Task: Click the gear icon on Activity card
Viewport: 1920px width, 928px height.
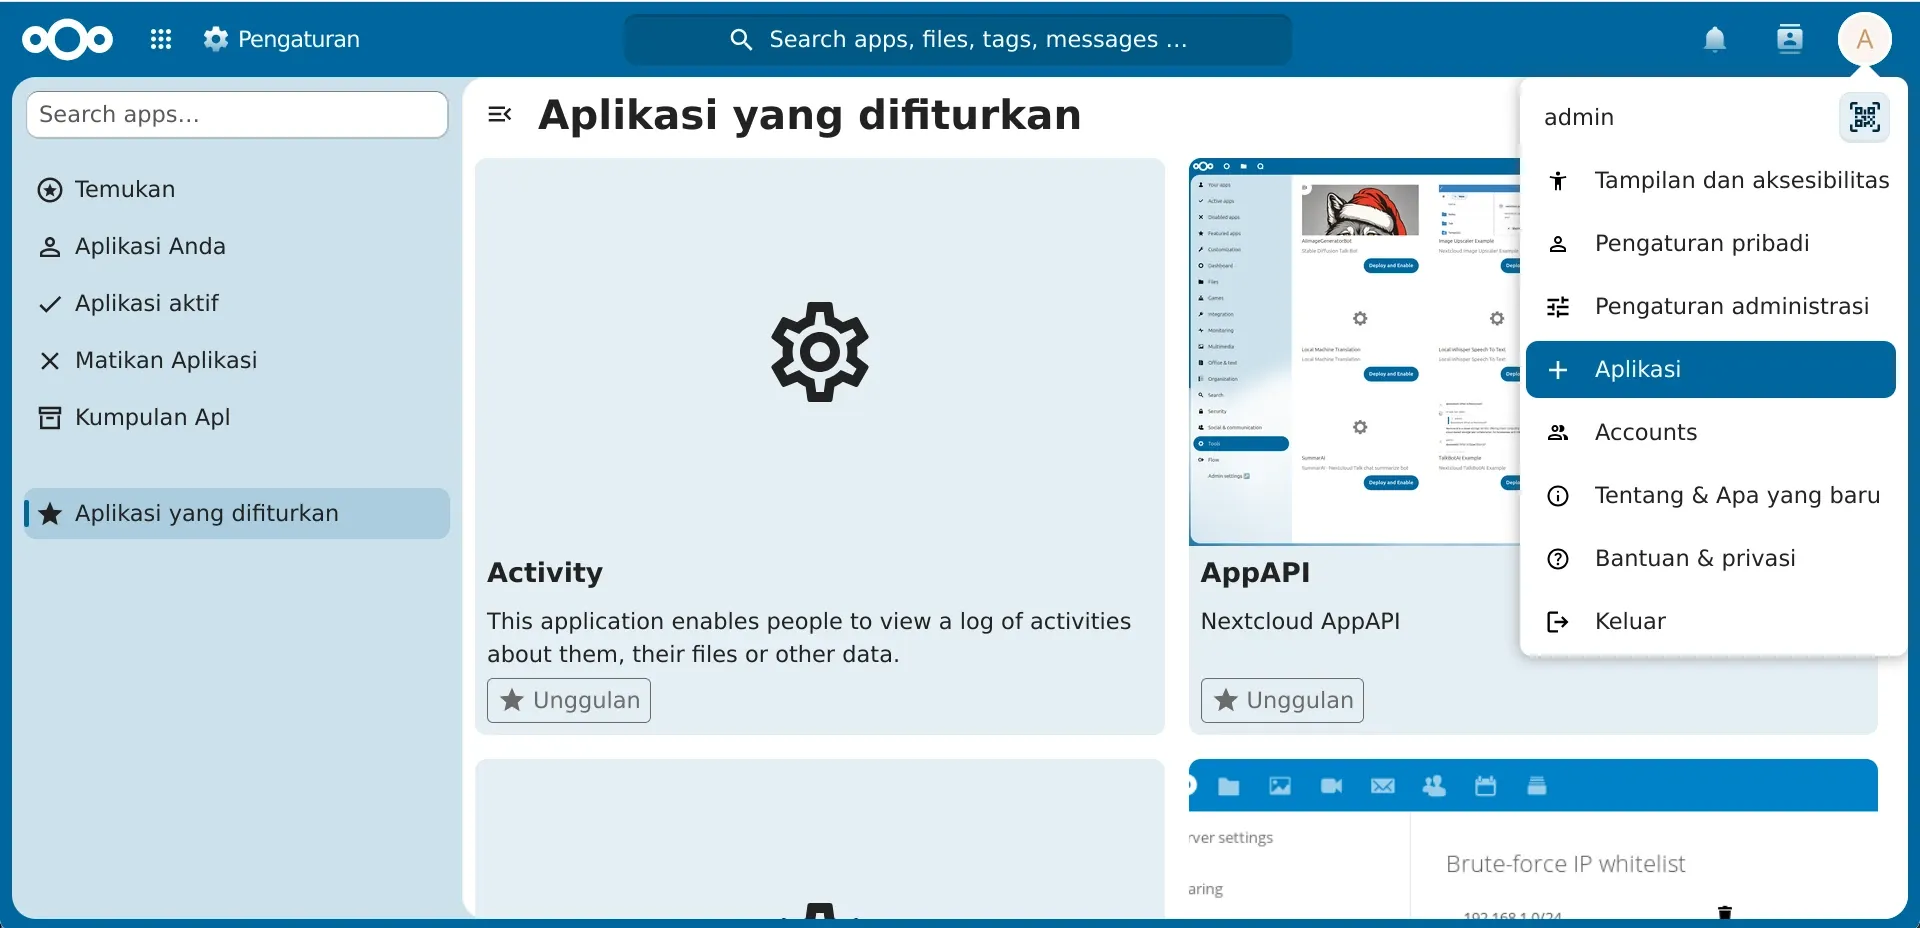Action: point(820,352)
